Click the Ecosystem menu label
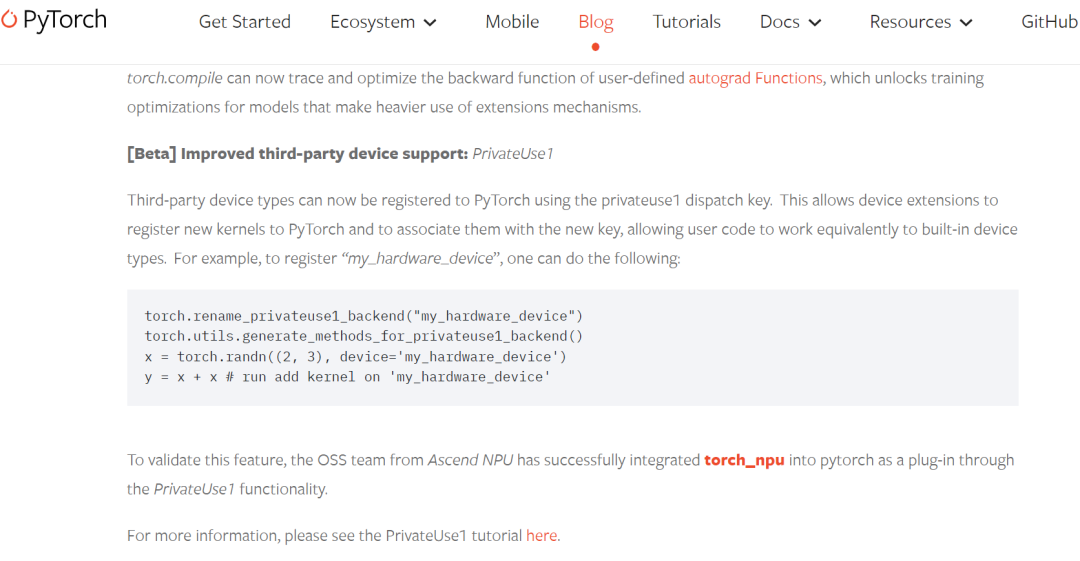The height and width of the screenshot is (561, 1080). [x=372, y=22]
